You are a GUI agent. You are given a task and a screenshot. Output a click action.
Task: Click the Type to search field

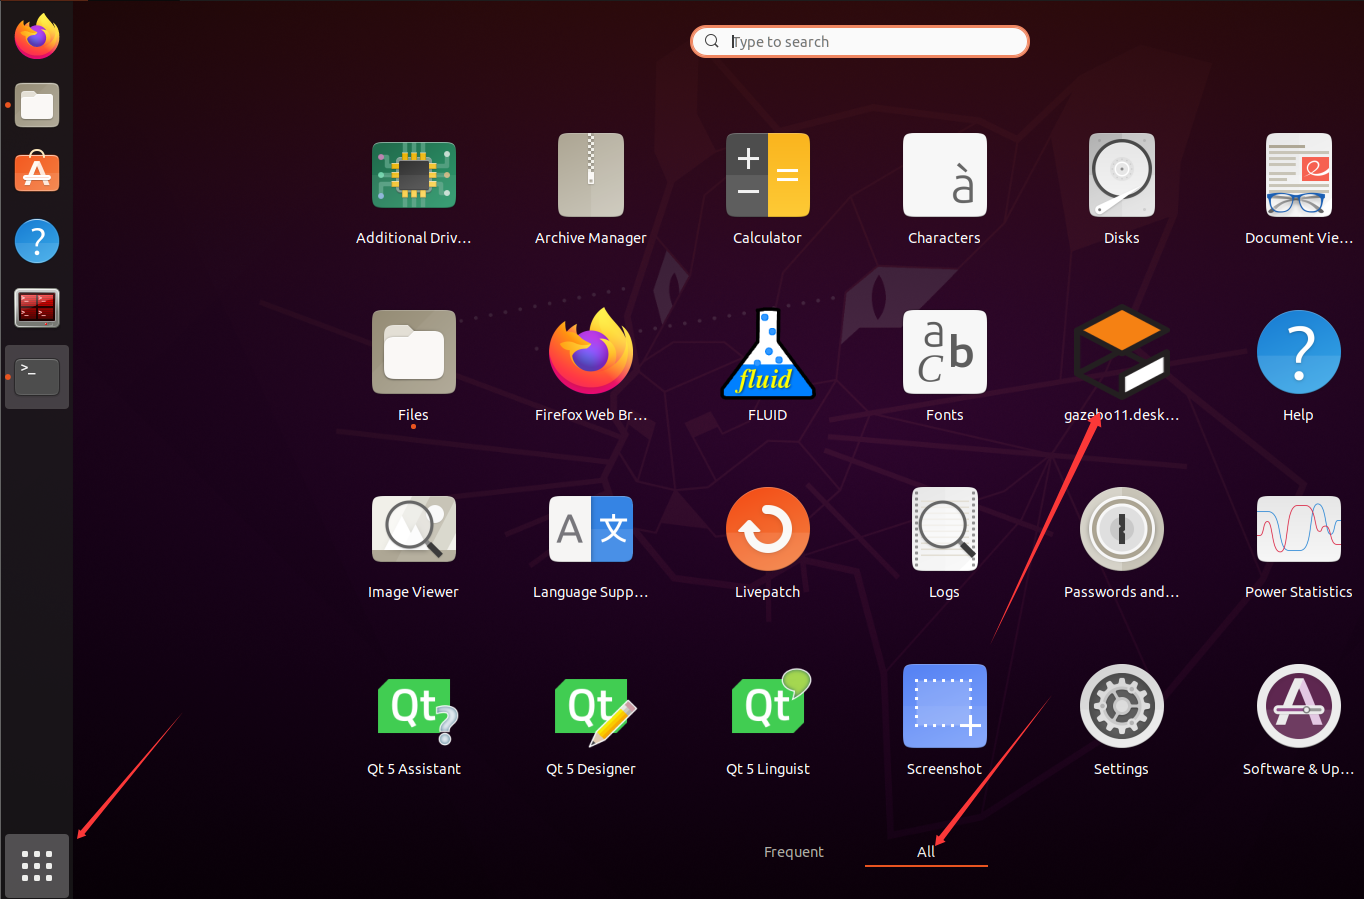tap(860, 41)
